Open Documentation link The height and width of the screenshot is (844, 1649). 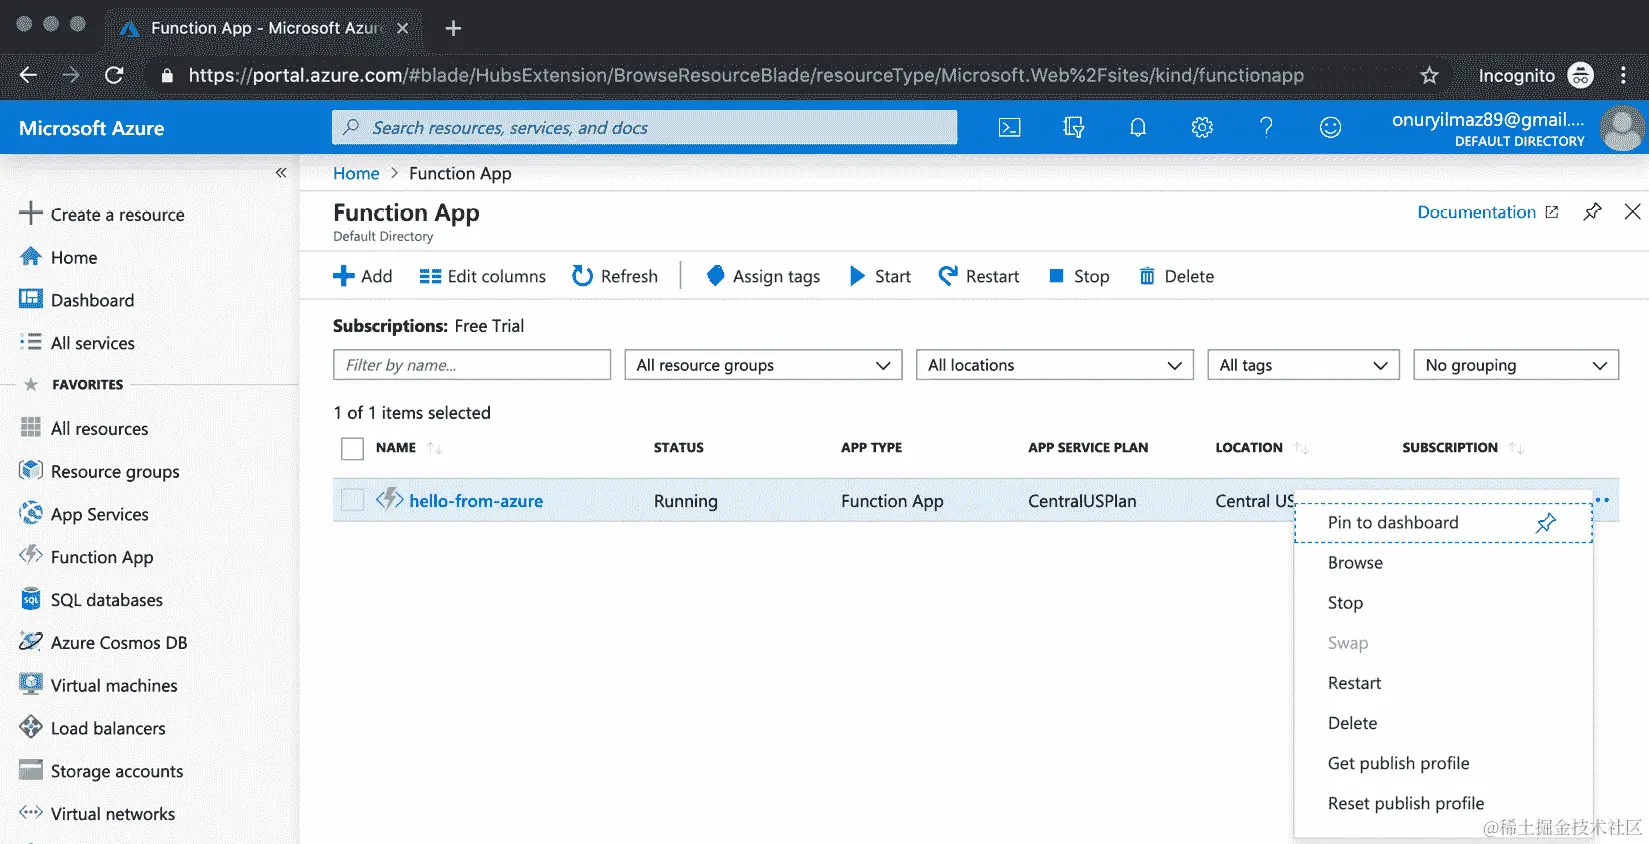coord(1487,212)
